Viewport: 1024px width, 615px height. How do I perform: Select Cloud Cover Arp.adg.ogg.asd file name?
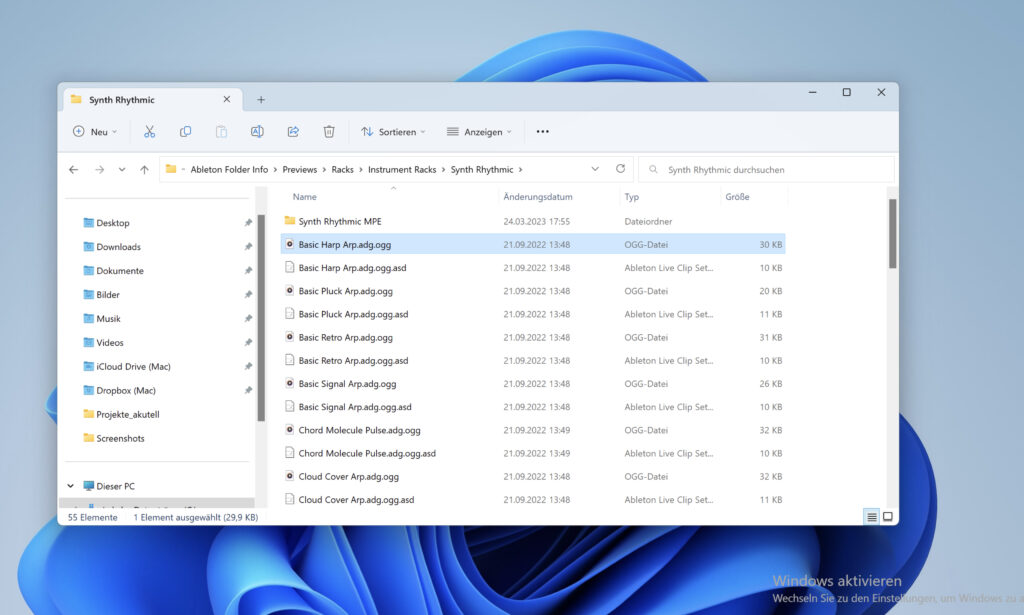356,499
